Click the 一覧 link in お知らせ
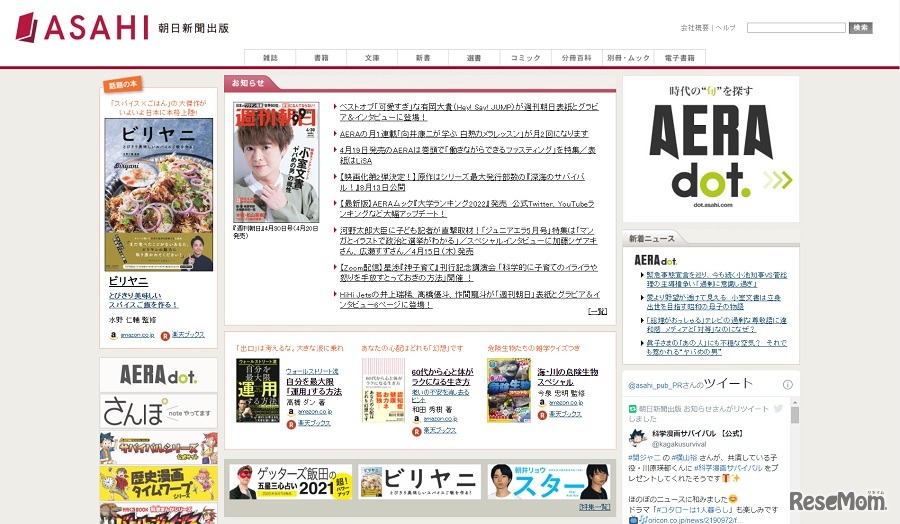Image resolution: width=900 pixels, height=524 pixels. 598,311
